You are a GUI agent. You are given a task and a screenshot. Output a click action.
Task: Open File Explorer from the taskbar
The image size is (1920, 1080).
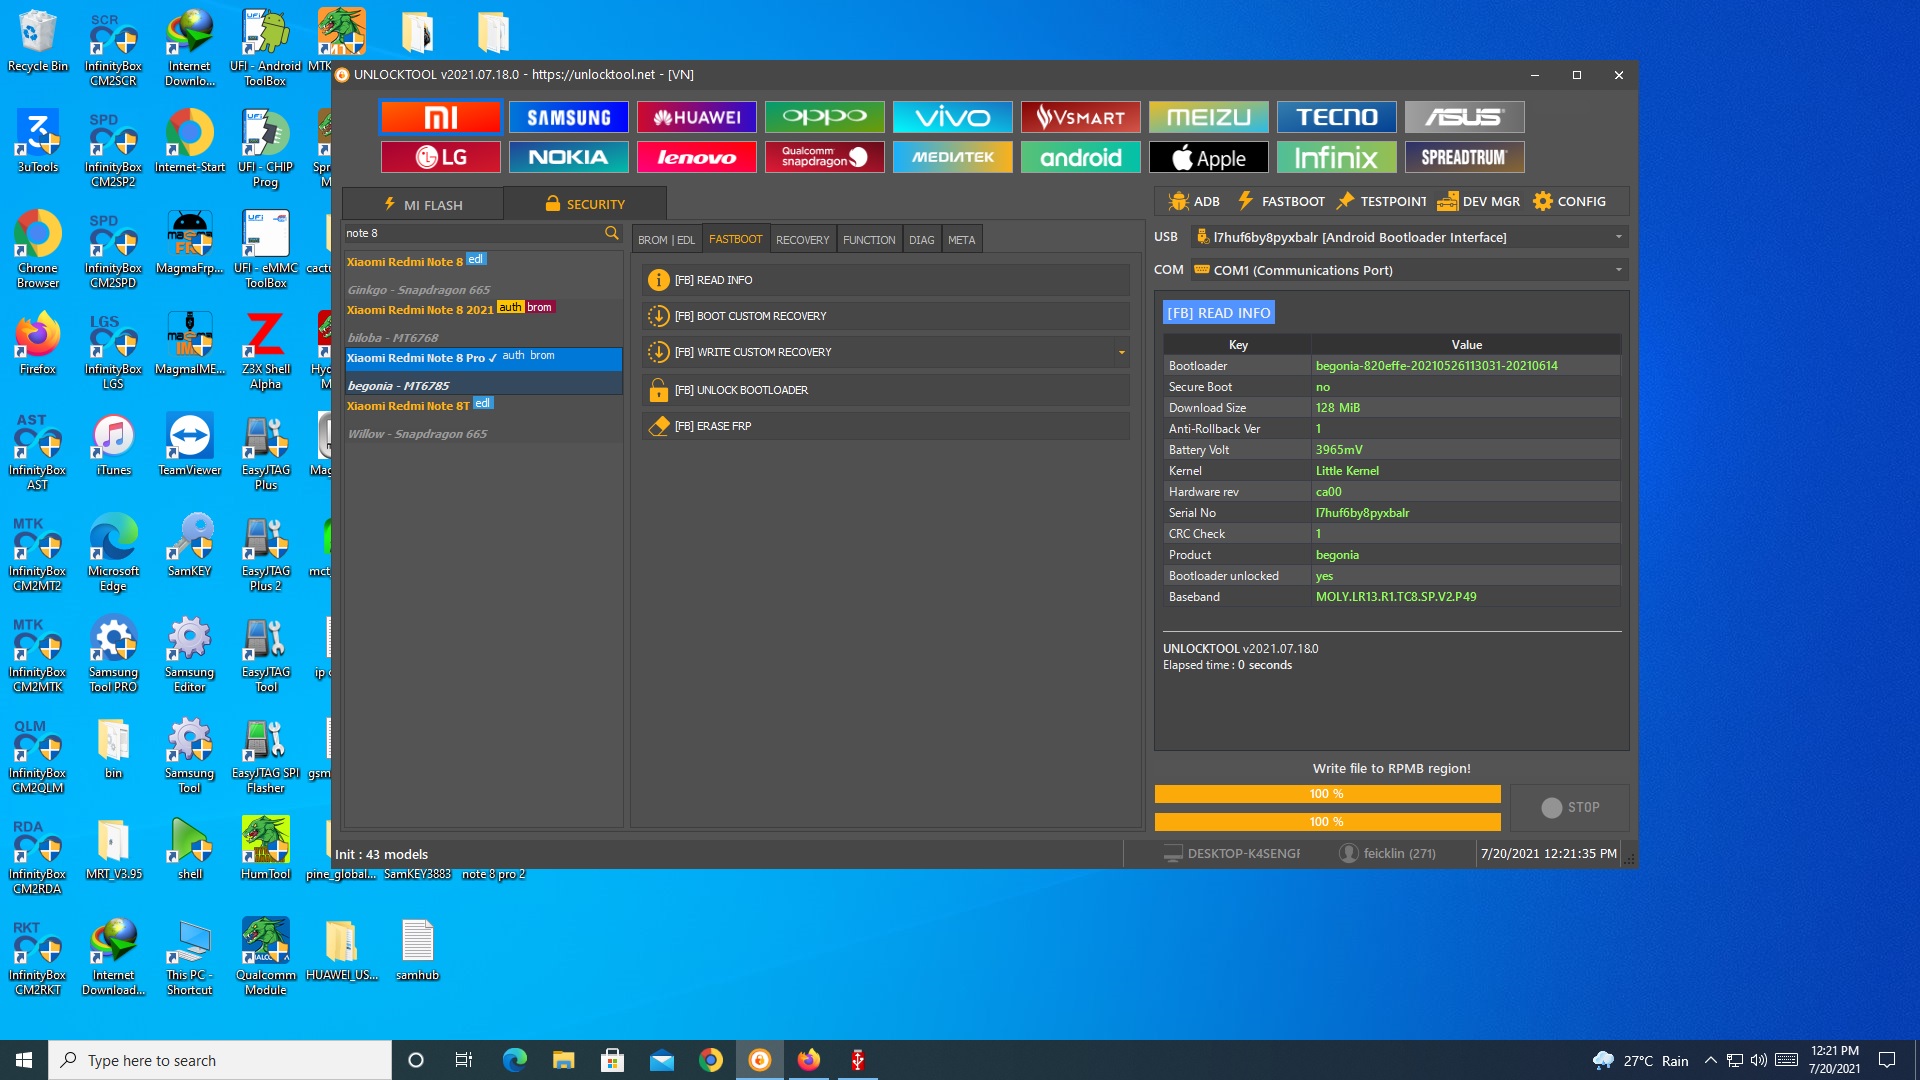tap(563, 1060)
